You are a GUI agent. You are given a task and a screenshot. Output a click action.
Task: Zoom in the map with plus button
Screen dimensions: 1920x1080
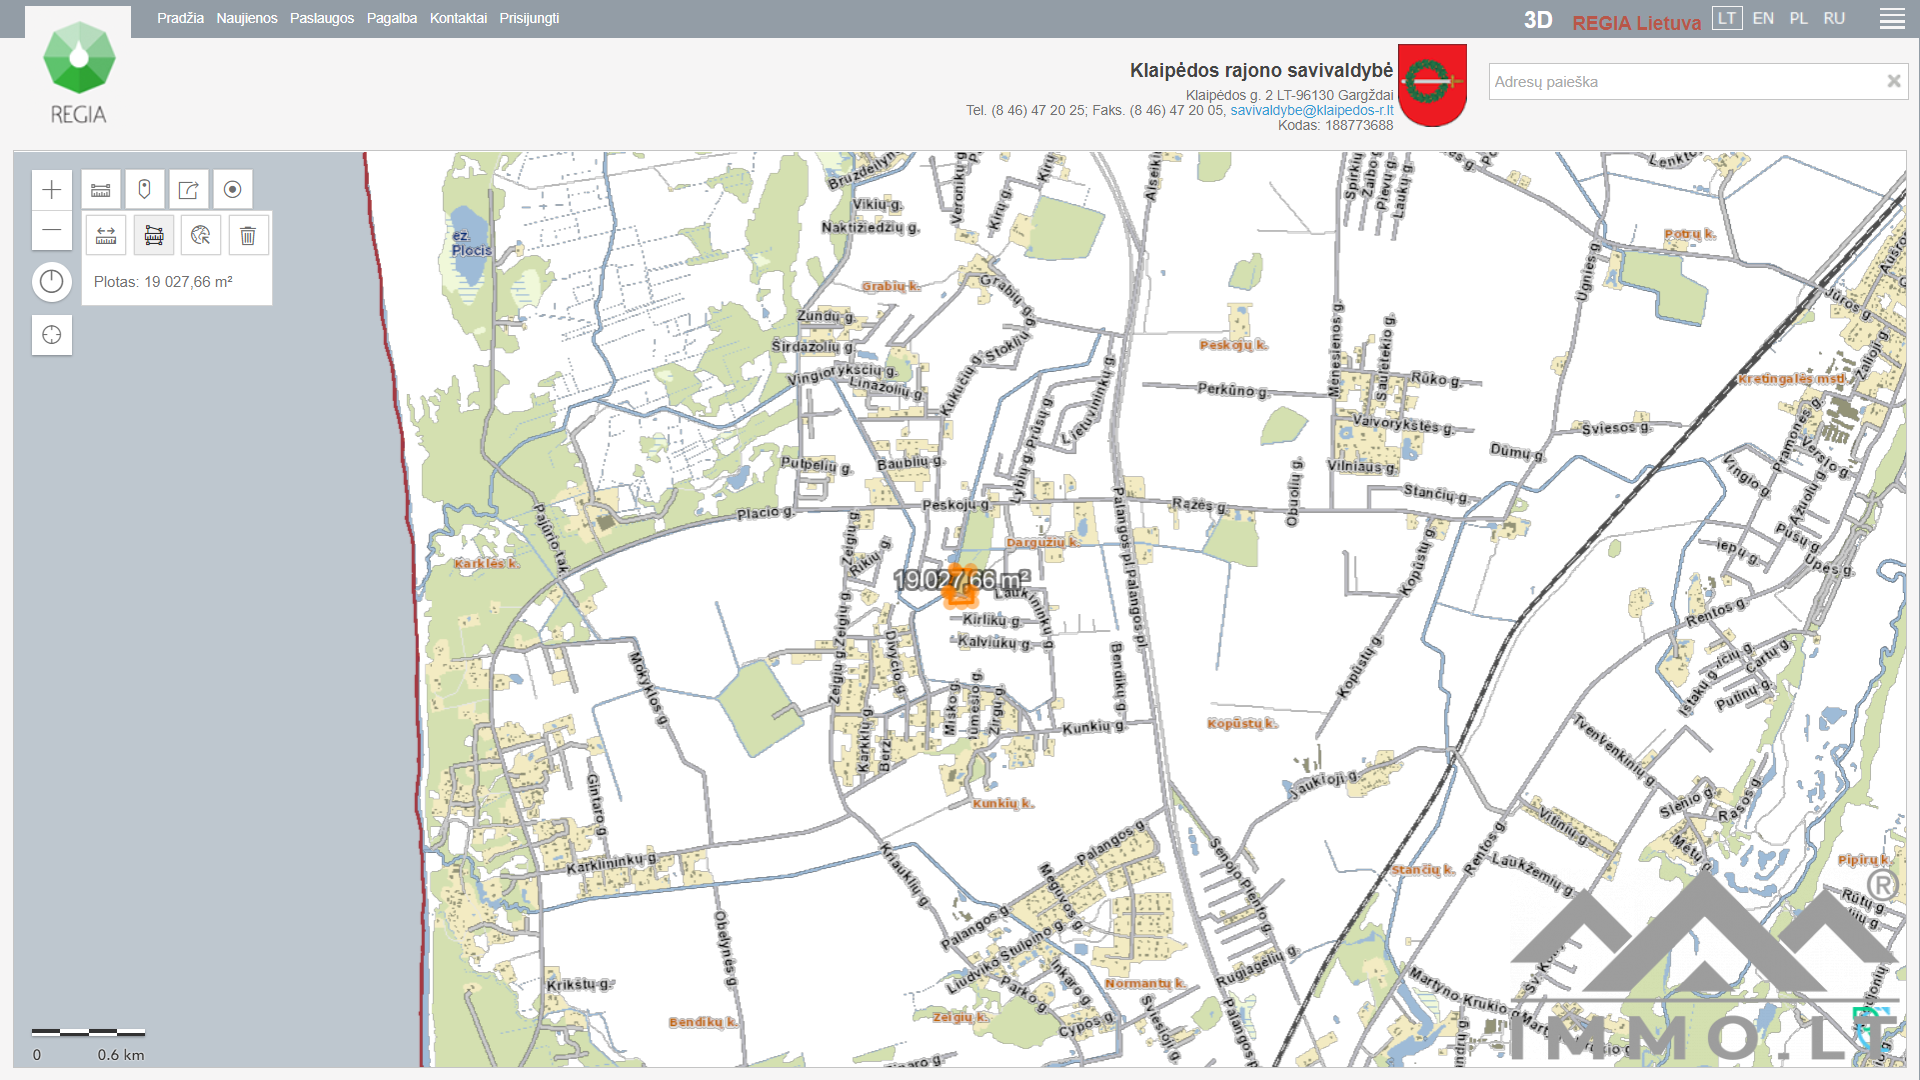(52, 190)
